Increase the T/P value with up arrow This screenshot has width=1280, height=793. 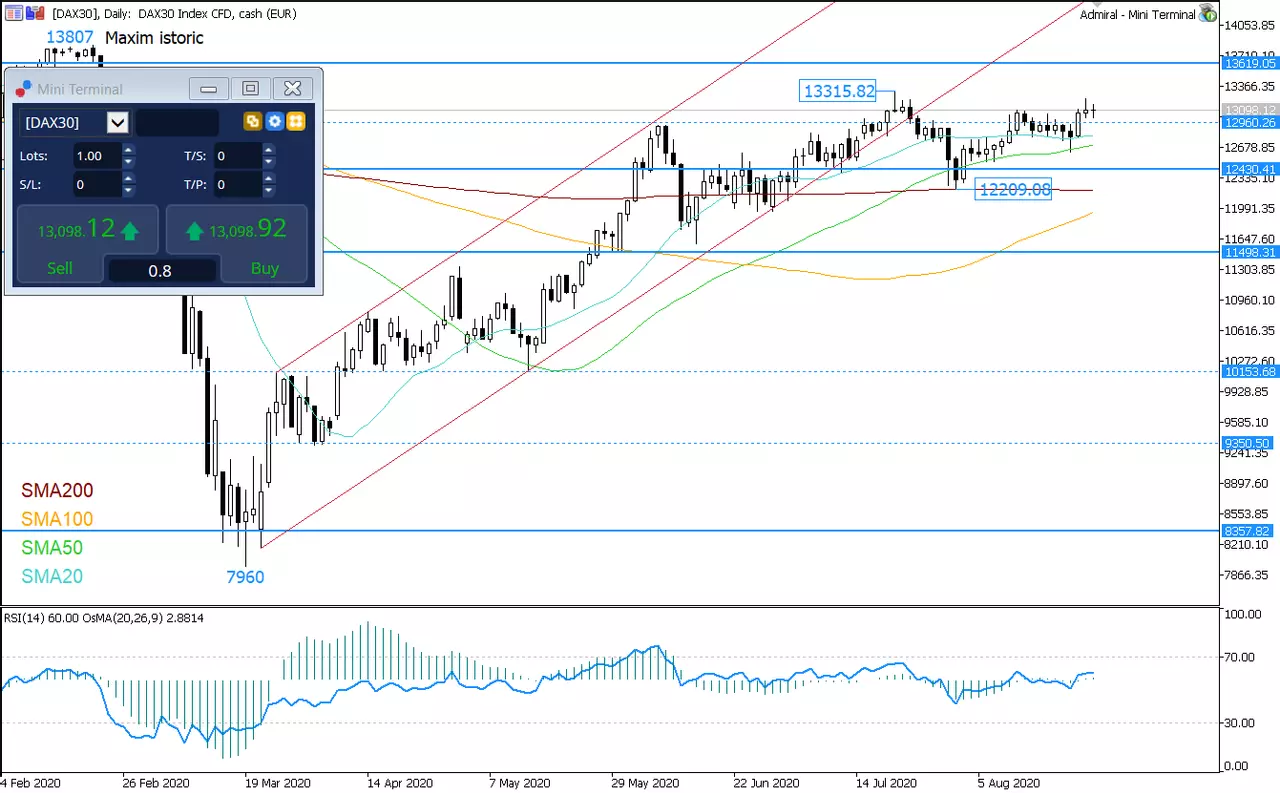268,178
